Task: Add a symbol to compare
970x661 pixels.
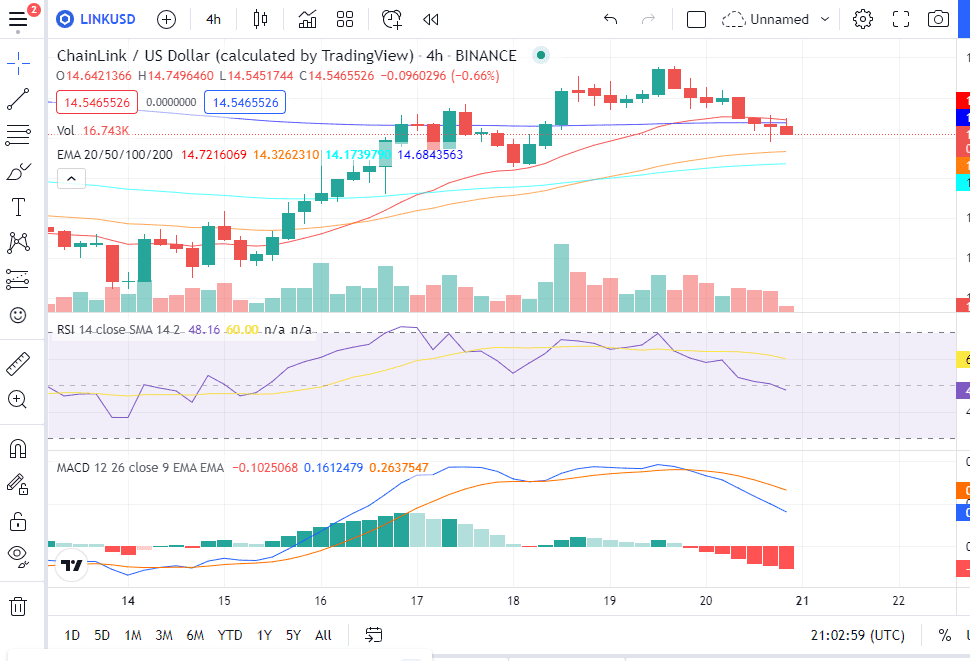Action: (x=166, y=20)
